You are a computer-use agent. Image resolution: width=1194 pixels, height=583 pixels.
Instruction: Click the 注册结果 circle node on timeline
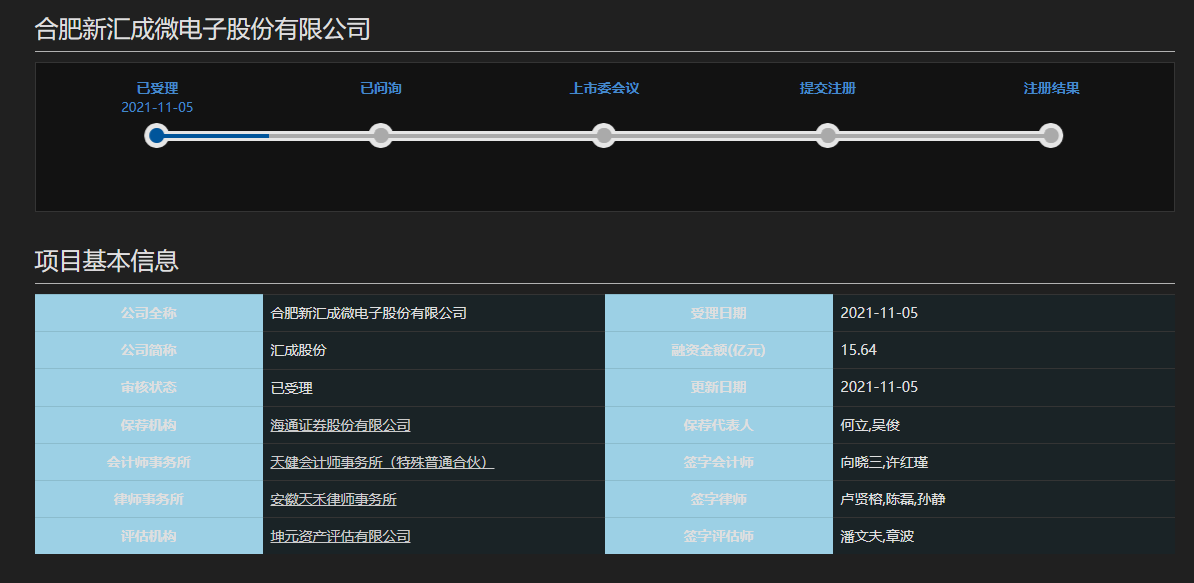pos(1050,135)
